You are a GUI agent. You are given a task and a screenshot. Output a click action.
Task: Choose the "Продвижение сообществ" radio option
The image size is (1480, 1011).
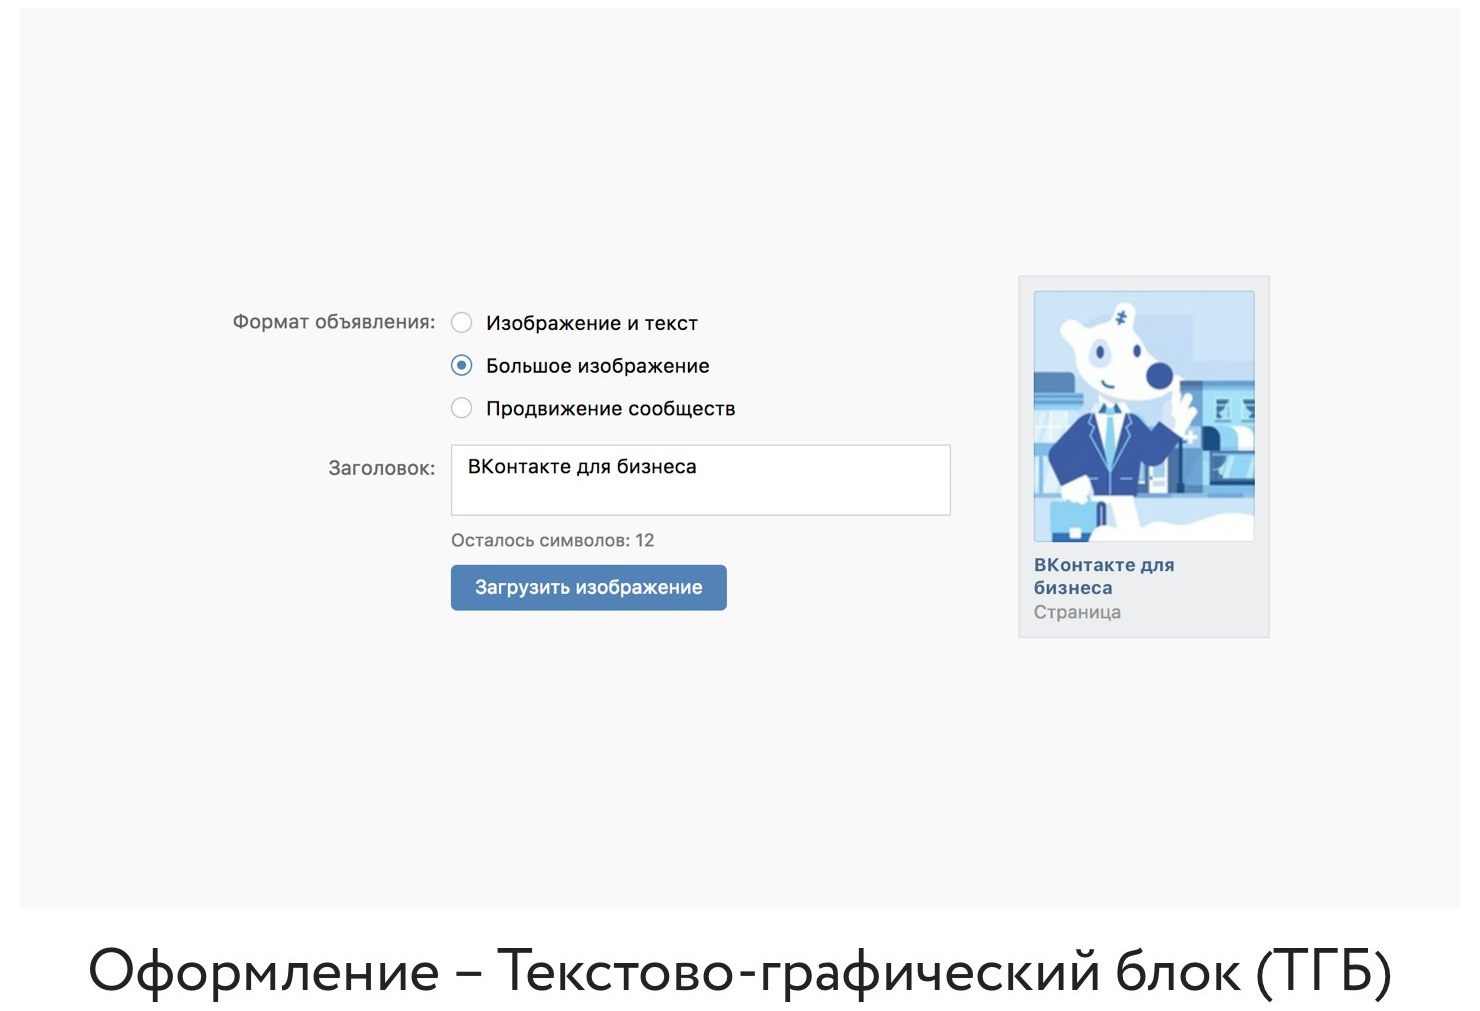461,408
